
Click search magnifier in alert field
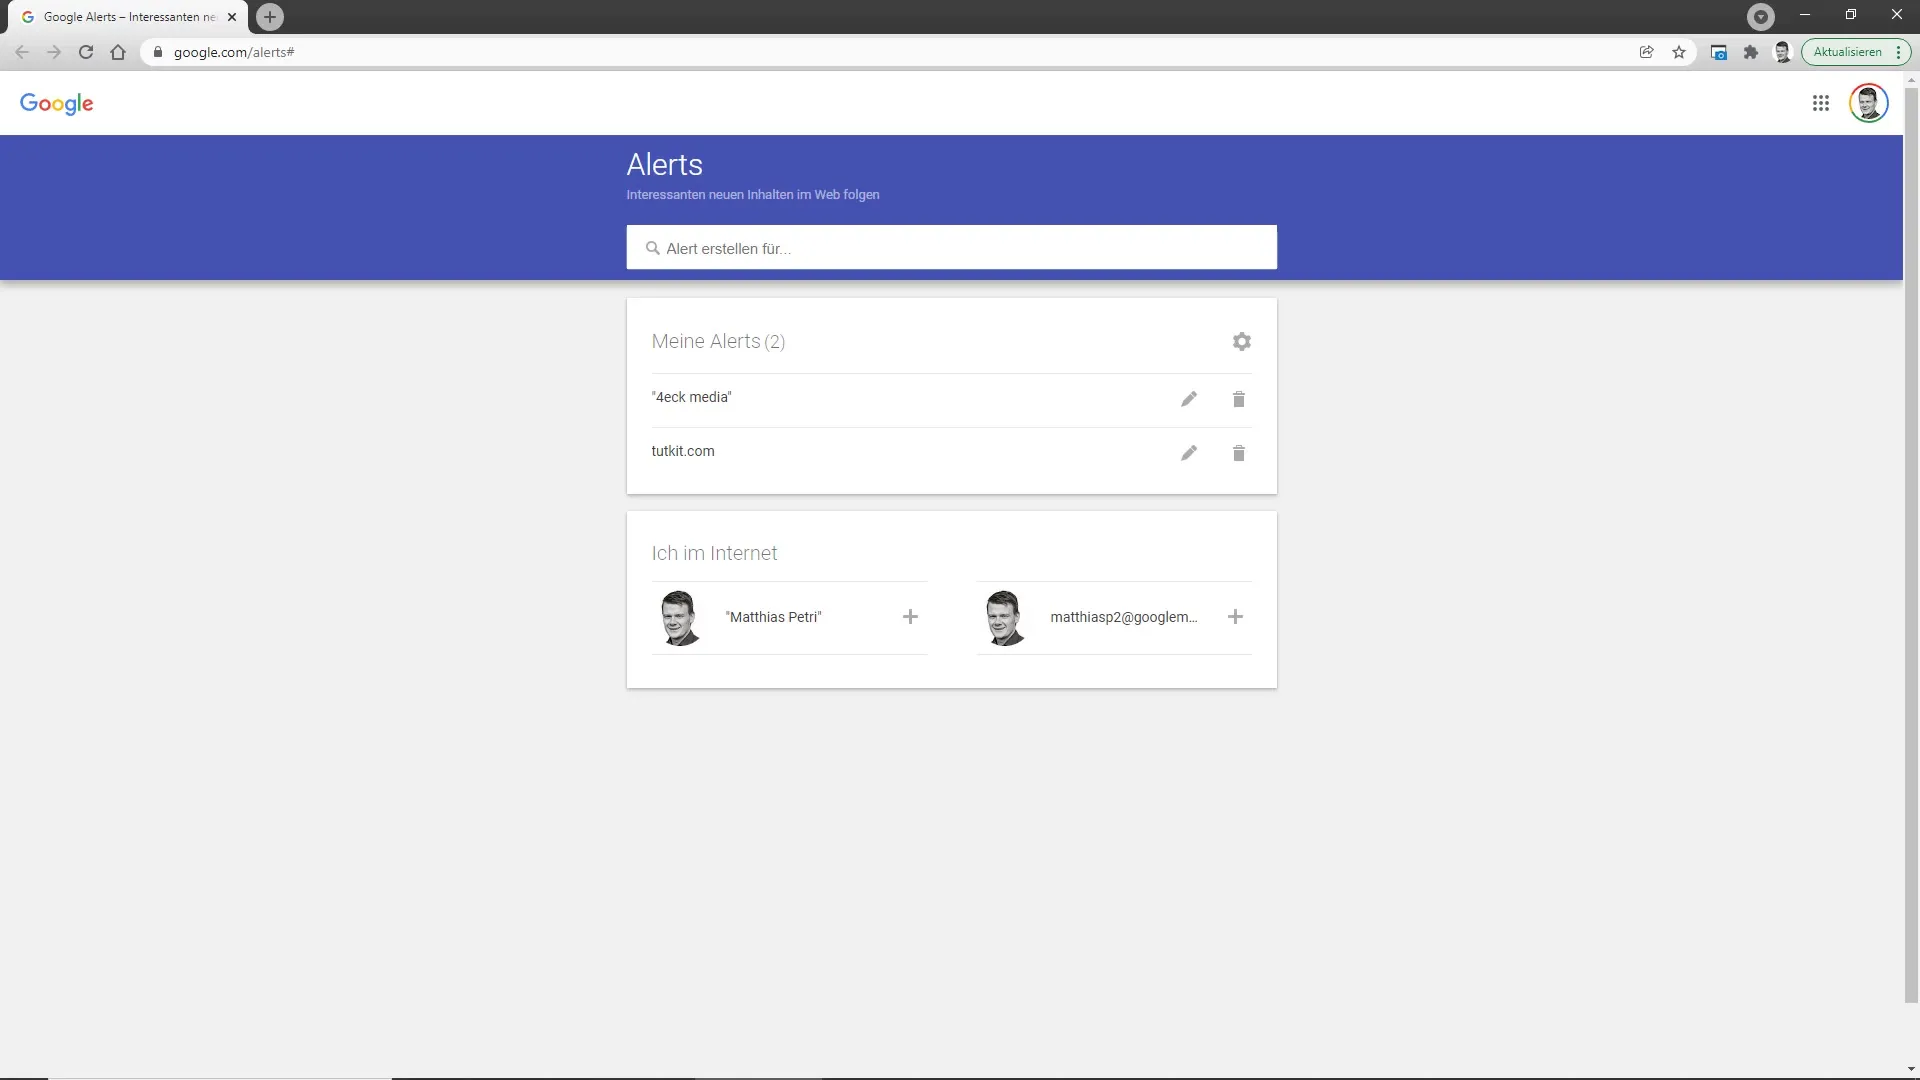(x=653, y=248)
